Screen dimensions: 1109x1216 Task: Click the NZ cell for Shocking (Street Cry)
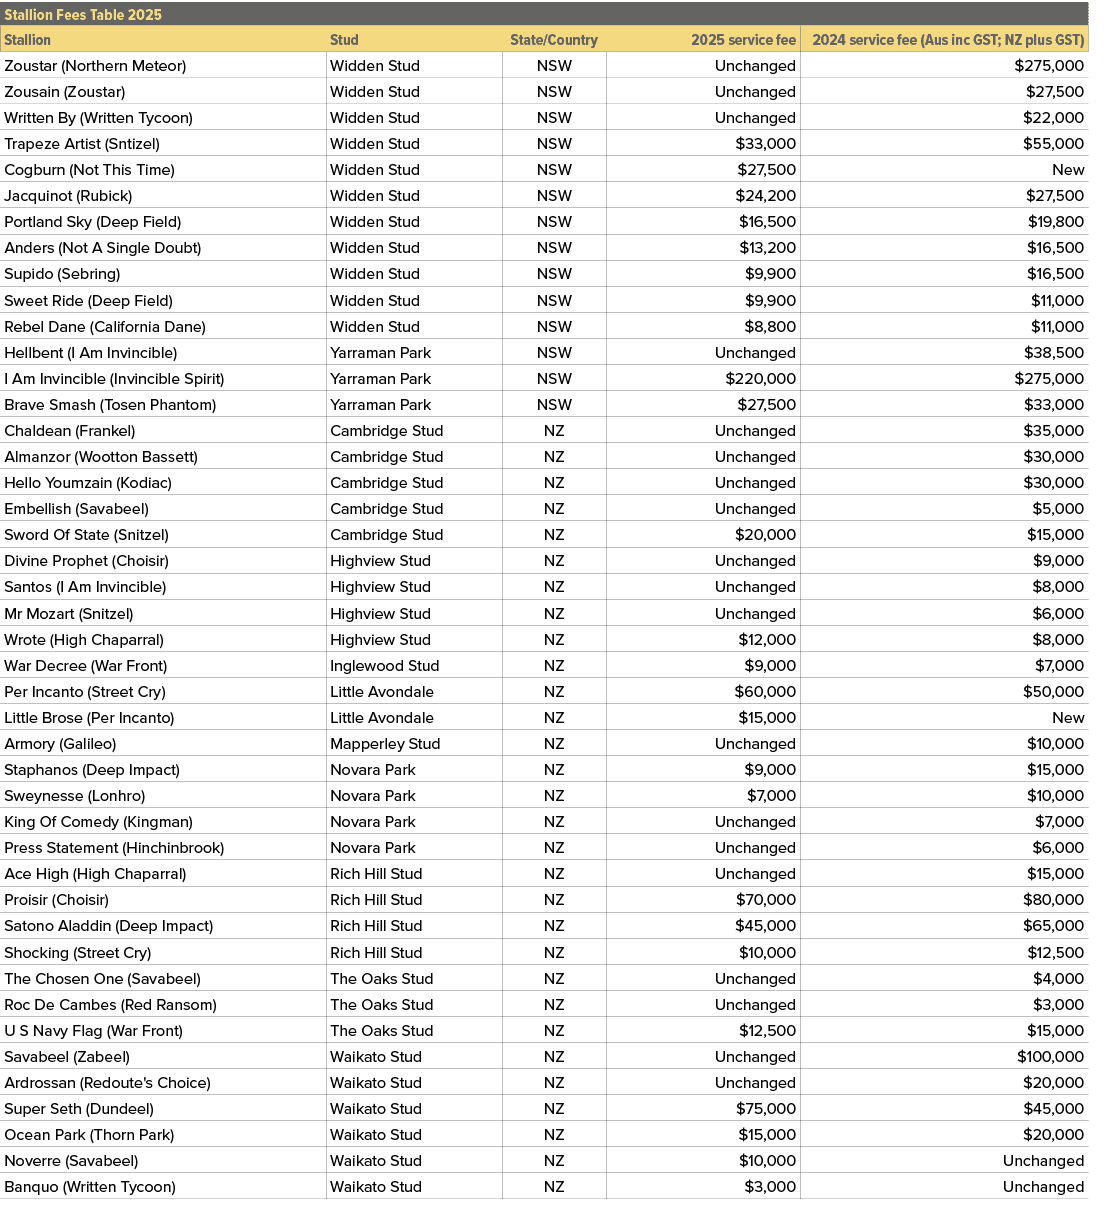click(554, 952)
